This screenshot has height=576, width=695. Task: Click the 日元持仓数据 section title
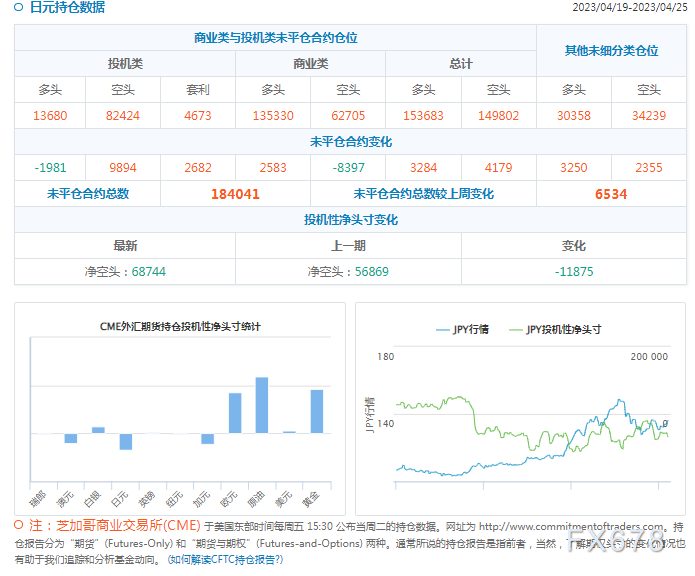pos(67,7)
